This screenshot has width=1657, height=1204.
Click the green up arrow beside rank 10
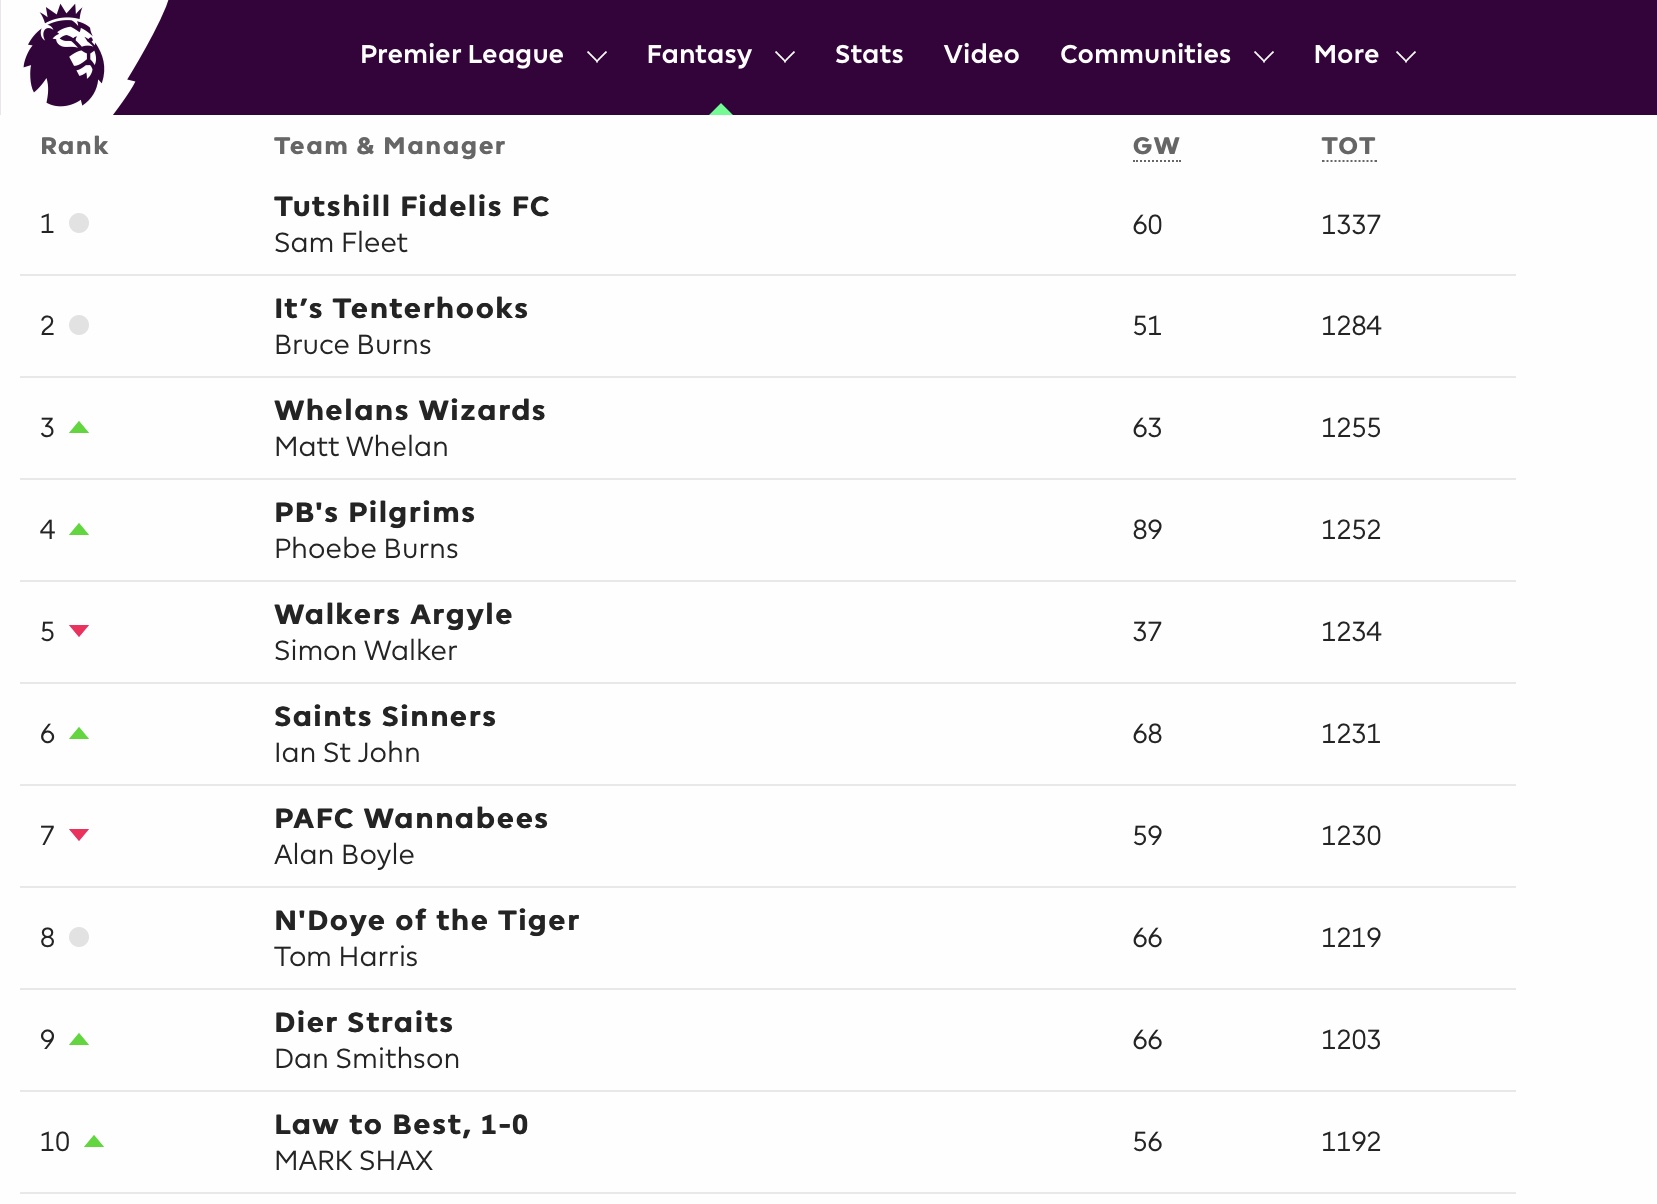point(94,1142)
